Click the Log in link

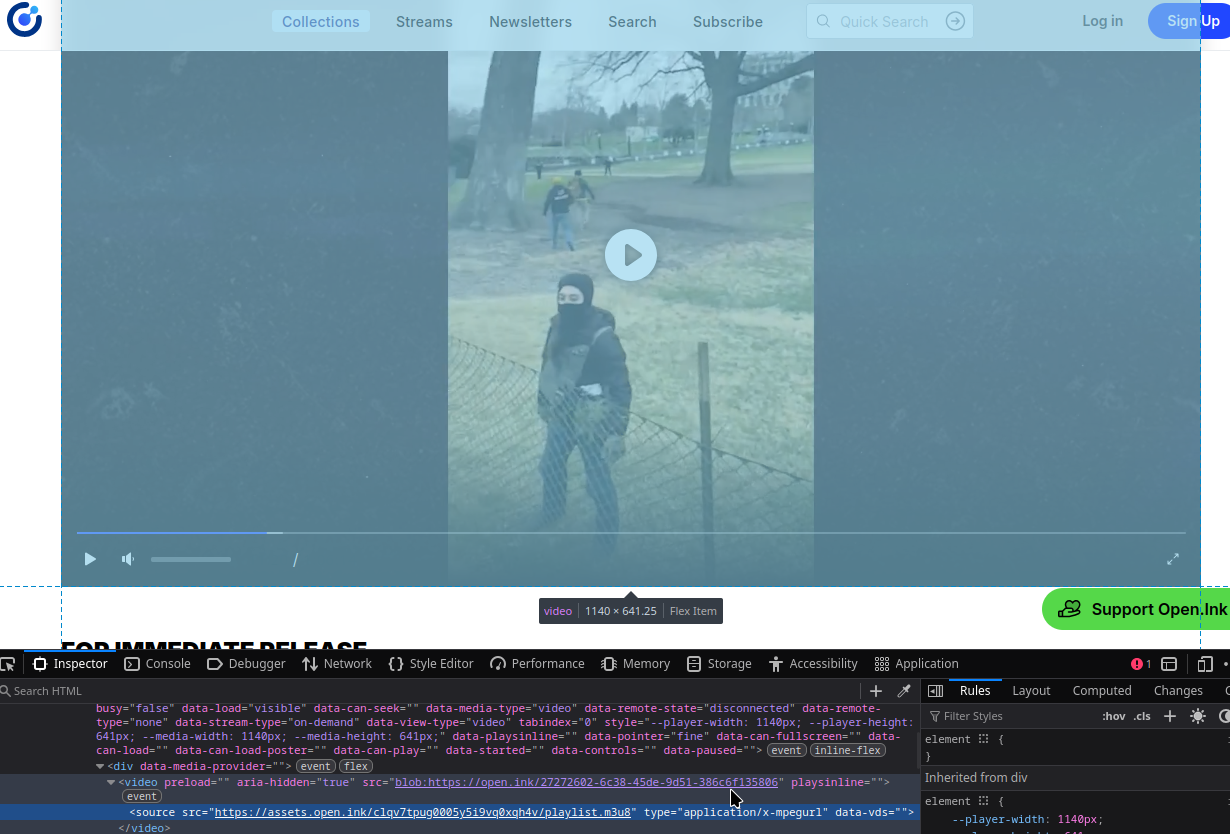click(1102, 21)
